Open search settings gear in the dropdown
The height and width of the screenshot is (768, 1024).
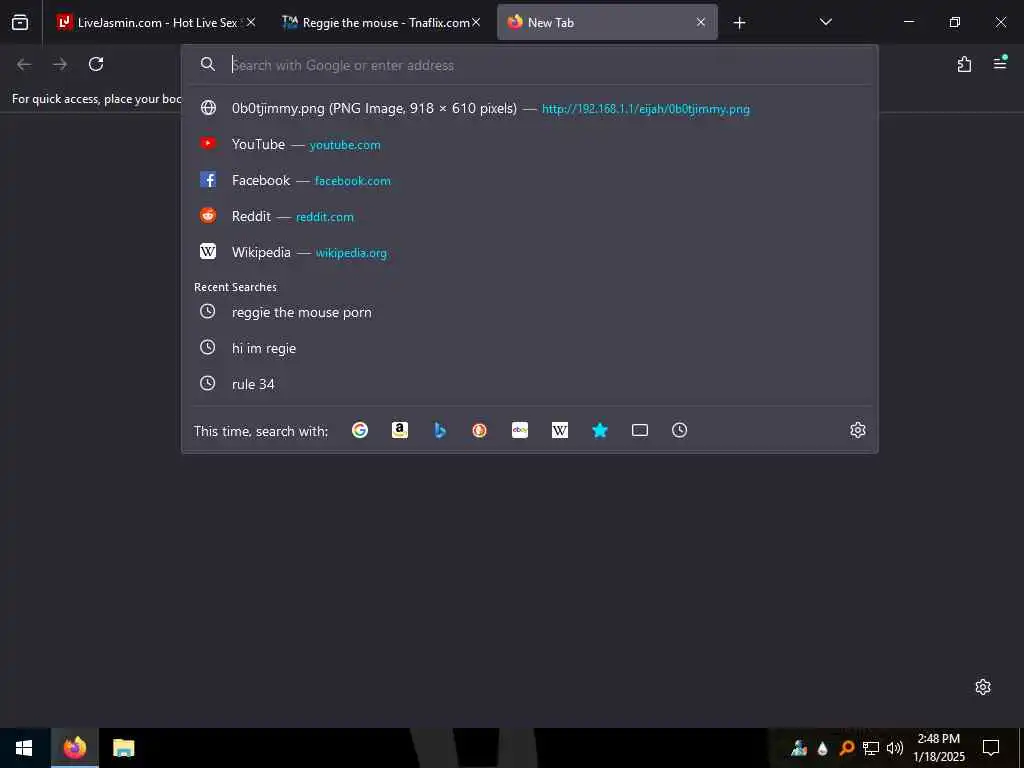pos(857,430)
